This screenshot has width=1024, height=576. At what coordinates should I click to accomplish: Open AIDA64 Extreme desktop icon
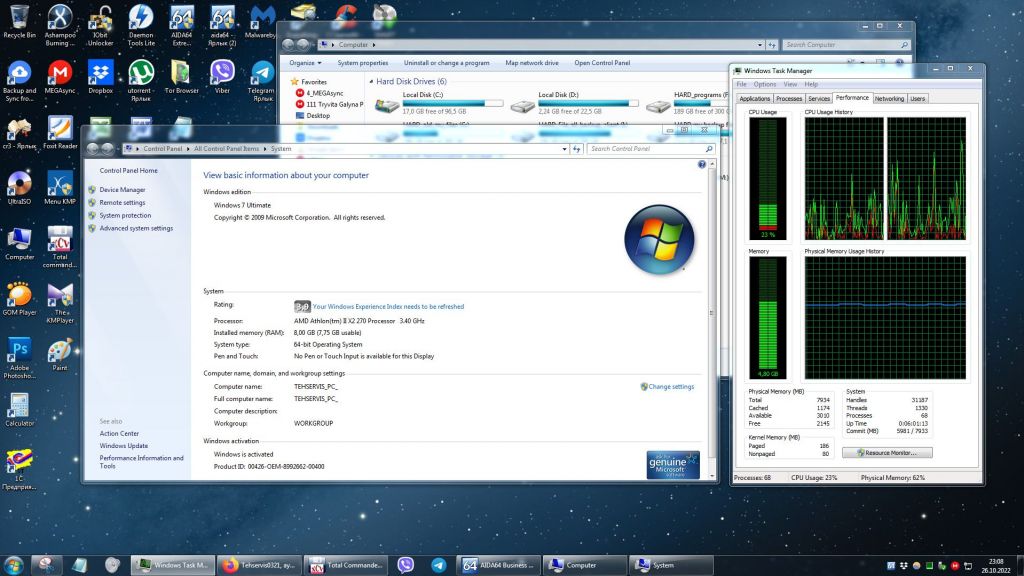pos(182,25)
